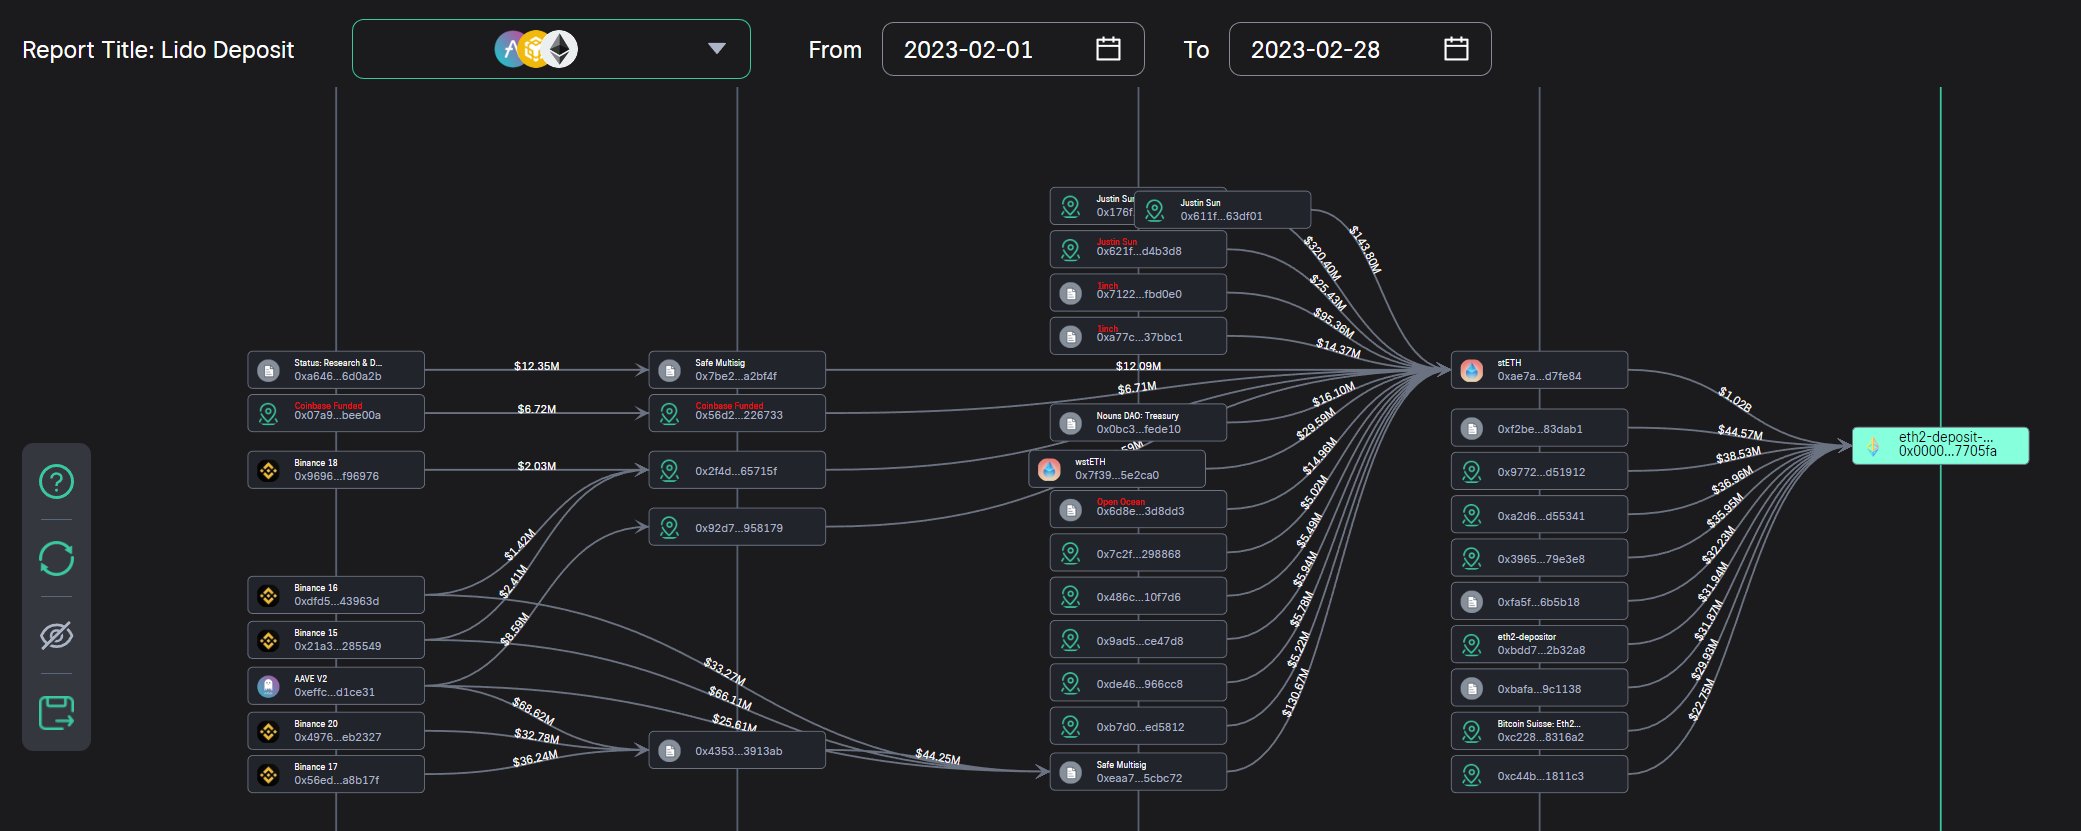Select the Status: Research & D node
Viewport: 2081px width, 831px height.
click(x=336, y=370)
